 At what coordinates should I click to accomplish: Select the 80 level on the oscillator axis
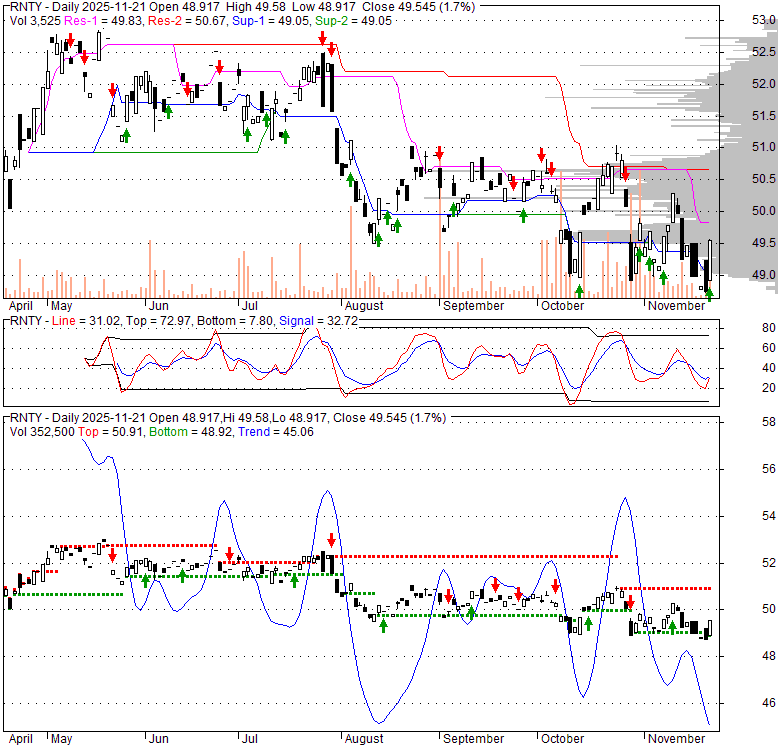pos(769,328)
